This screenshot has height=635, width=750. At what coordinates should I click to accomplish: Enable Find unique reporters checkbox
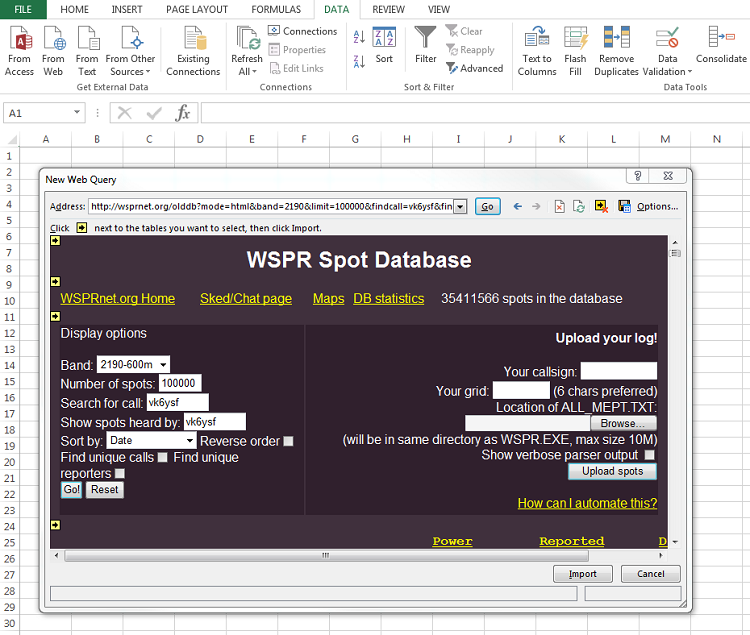(120, 473)
